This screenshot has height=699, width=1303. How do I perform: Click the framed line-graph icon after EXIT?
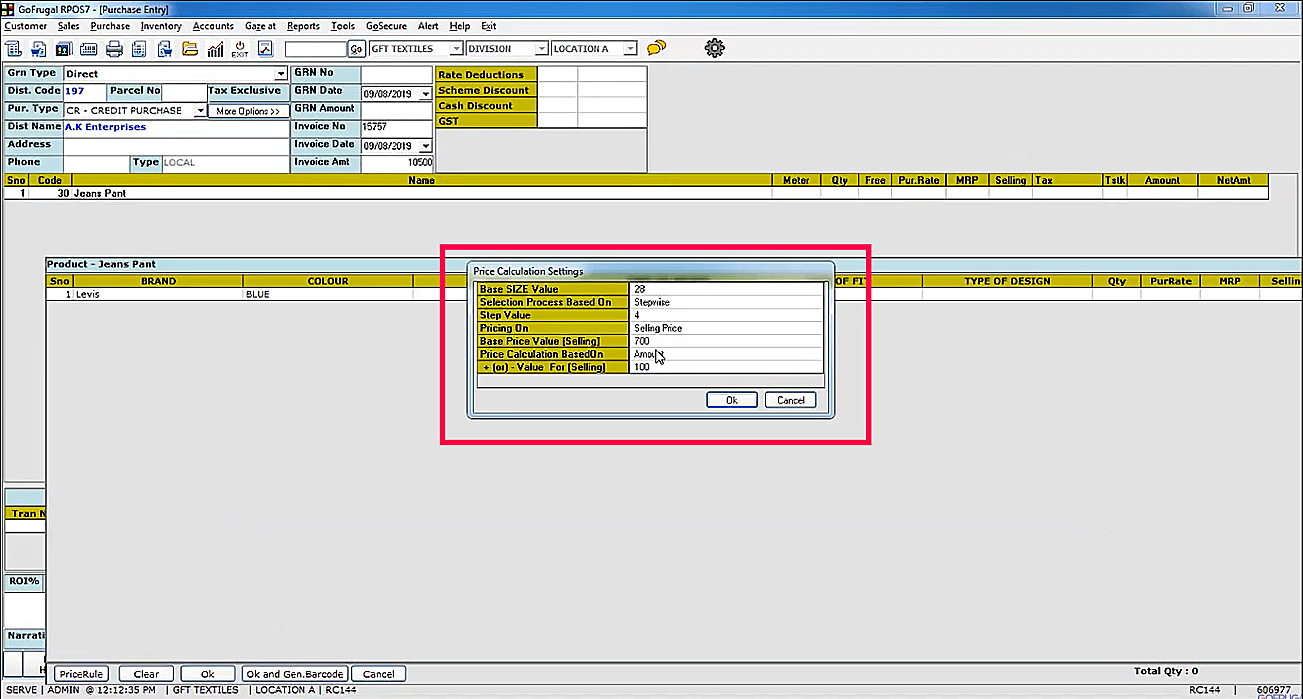click(x=266, y=49)
